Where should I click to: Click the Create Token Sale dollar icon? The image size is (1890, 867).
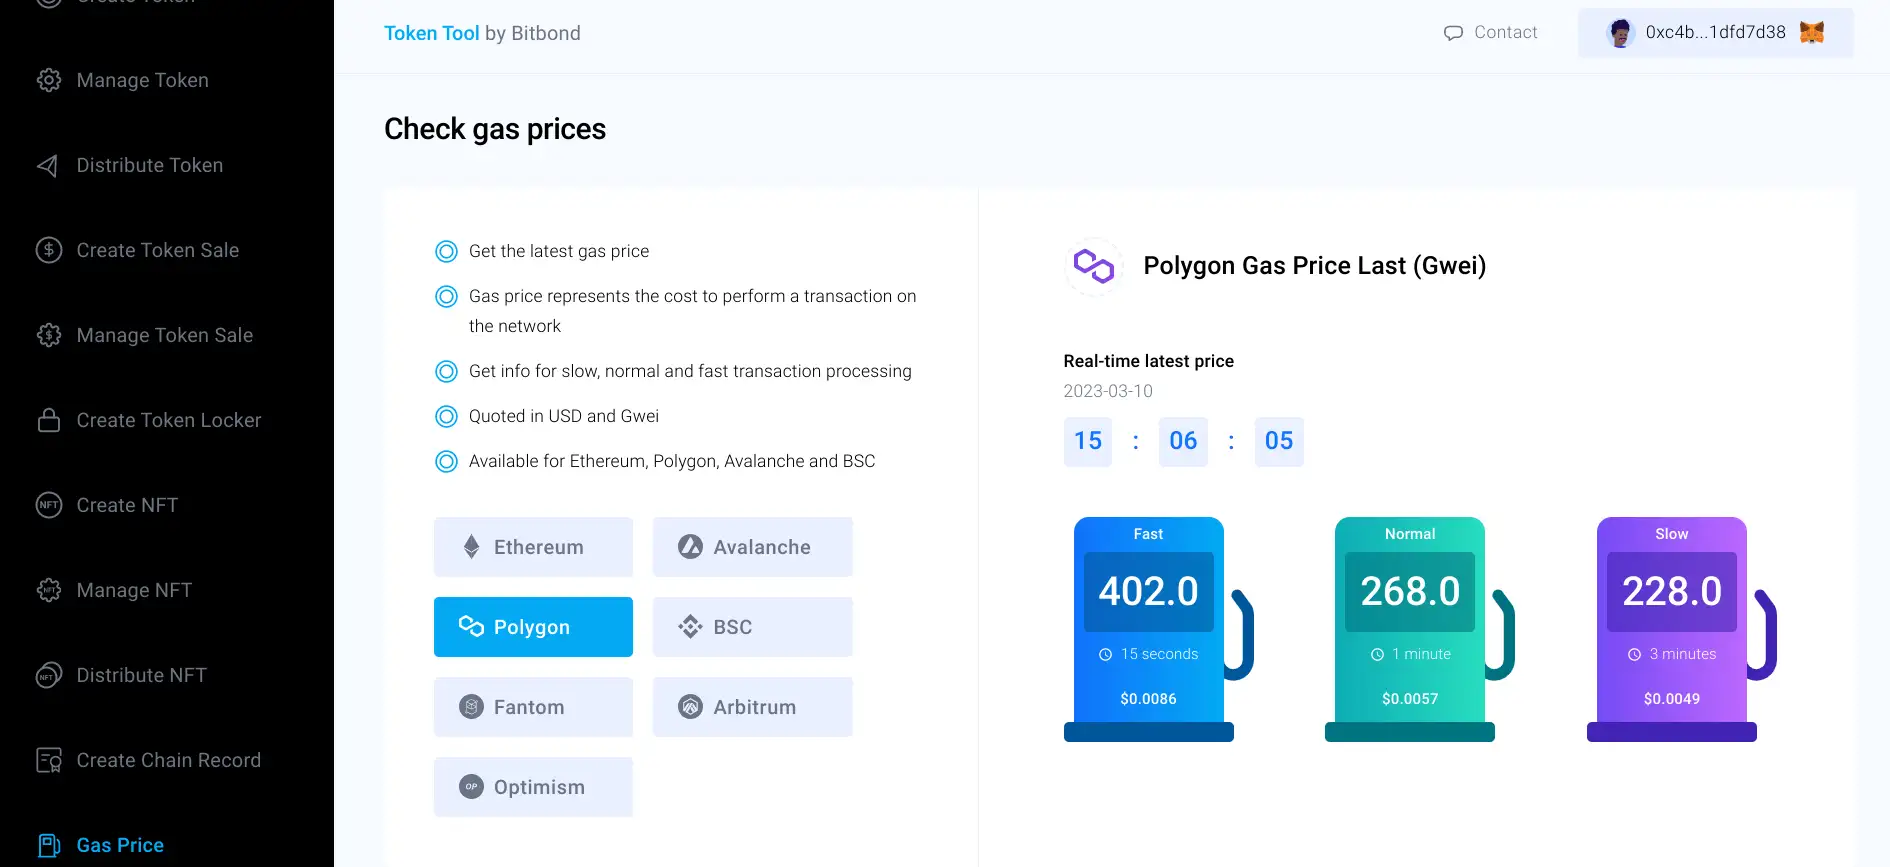tap(49, 250)
